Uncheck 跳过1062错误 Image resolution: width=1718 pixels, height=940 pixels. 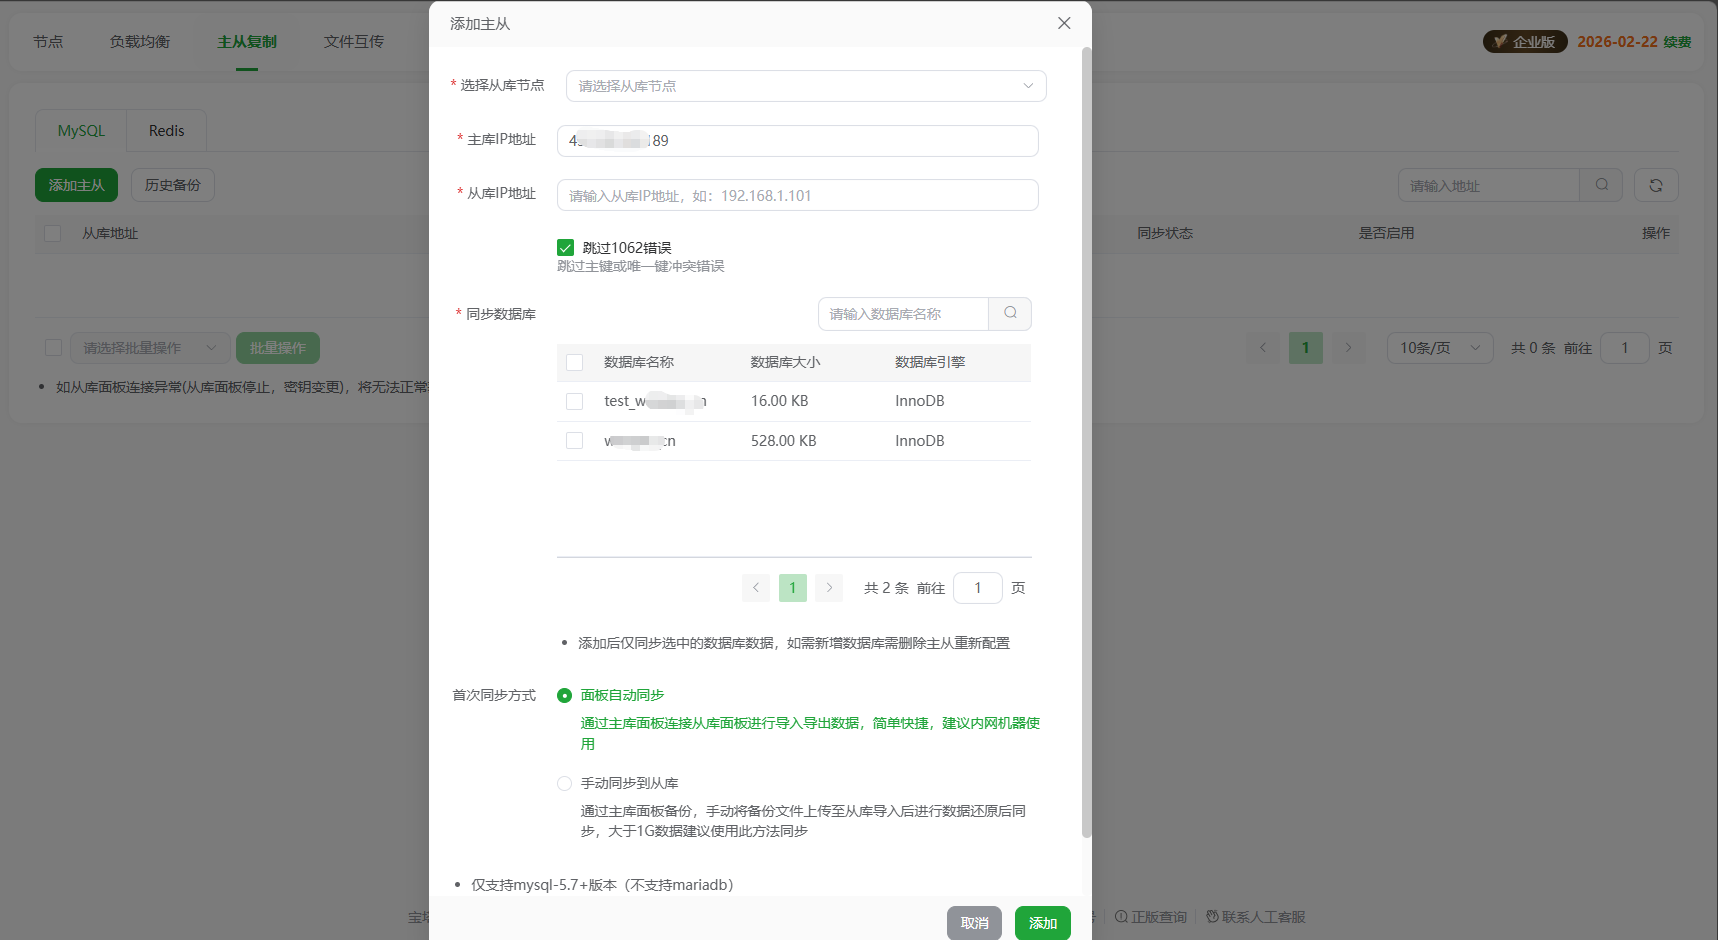[x=566, y=247]
